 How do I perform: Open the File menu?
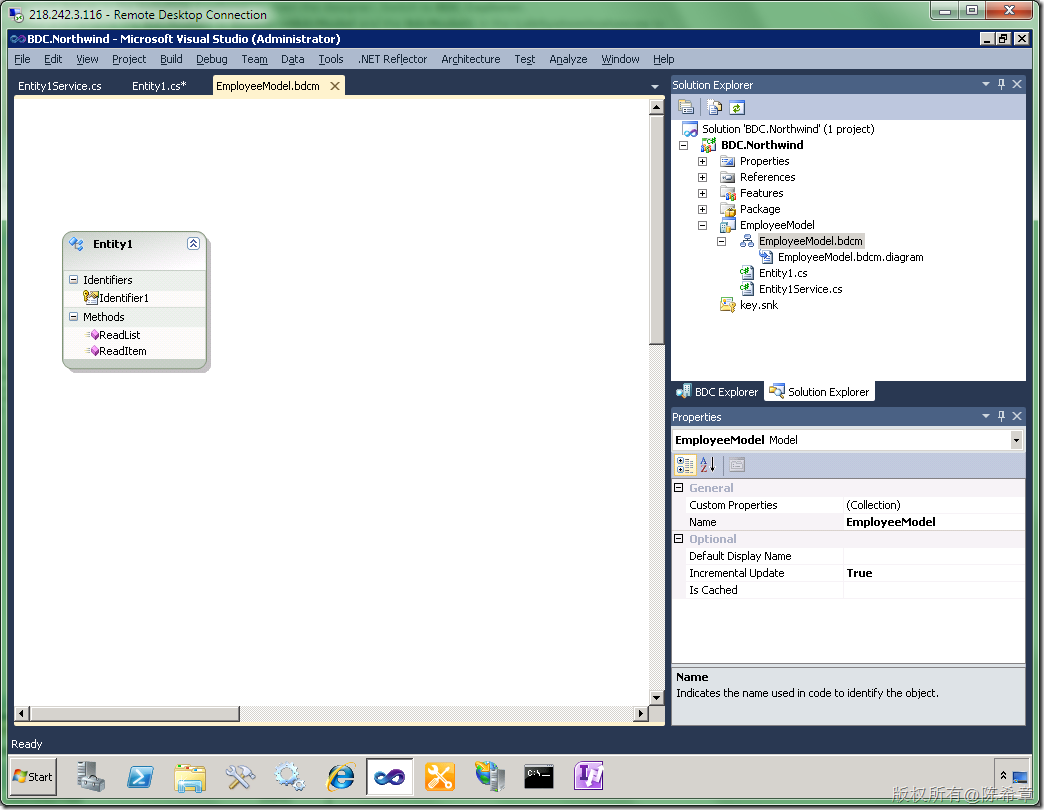tap(22, 59)
